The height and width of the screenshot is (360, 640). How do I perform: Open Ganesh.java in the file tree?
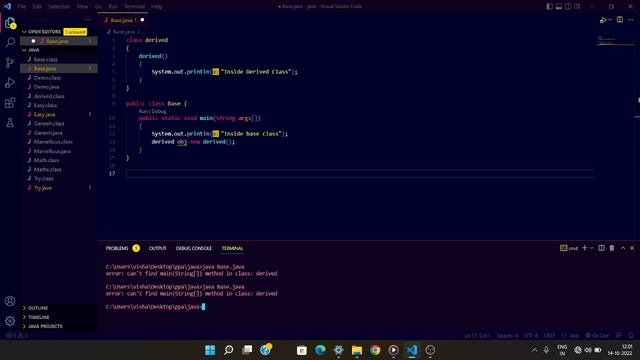click(59, 133)
